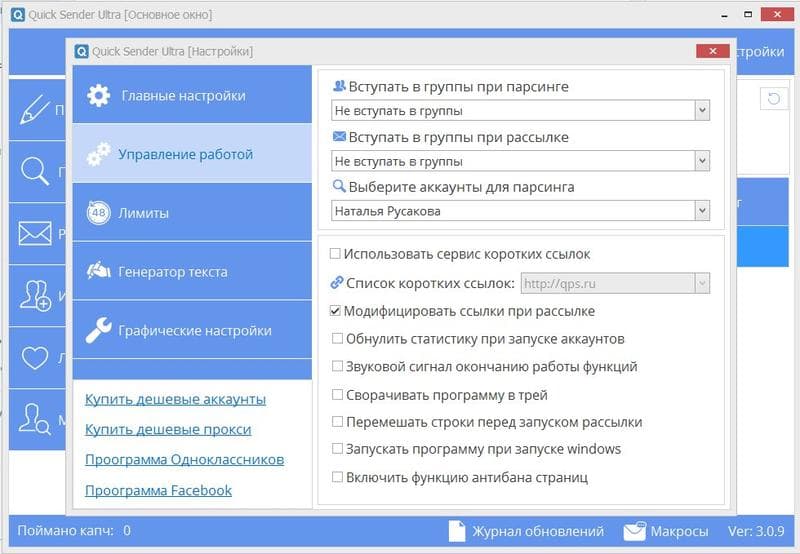800x554 pixels.
Task: Open Макросы in the status bar
Action: (680, 531)
